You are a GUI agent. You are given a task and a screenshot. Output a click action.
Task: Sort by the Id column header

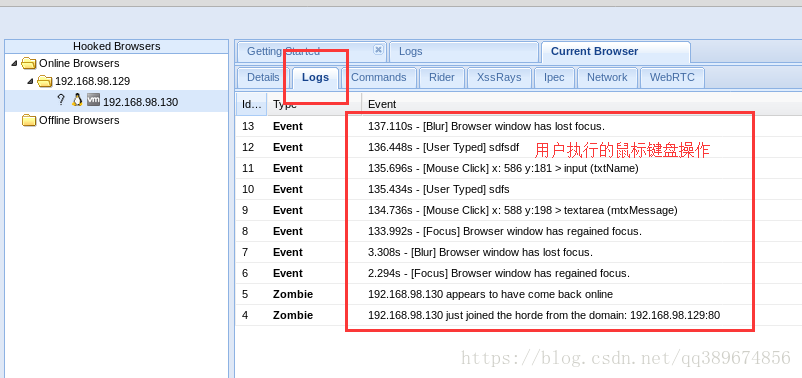pos(251,104)
